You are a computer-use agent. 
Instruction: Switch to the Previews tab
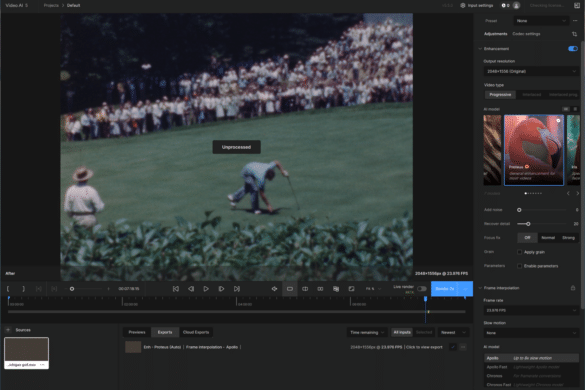click(137, 332)
